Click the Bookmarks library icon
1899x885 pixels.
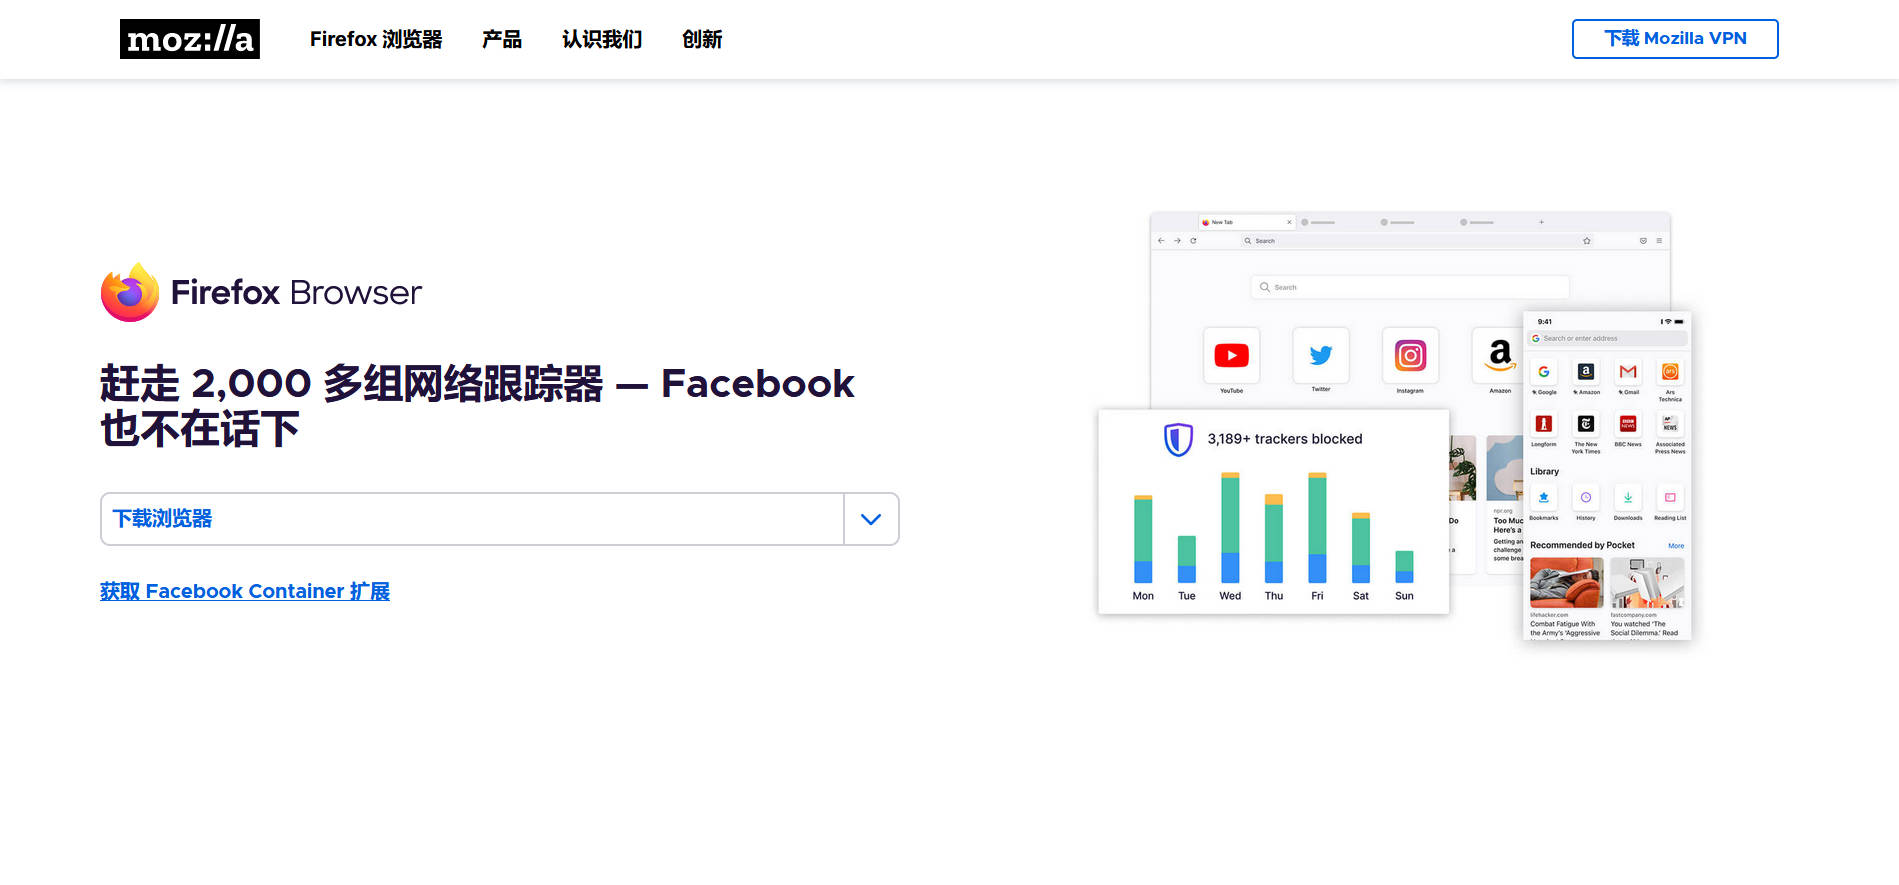[x=1544, y=497]
